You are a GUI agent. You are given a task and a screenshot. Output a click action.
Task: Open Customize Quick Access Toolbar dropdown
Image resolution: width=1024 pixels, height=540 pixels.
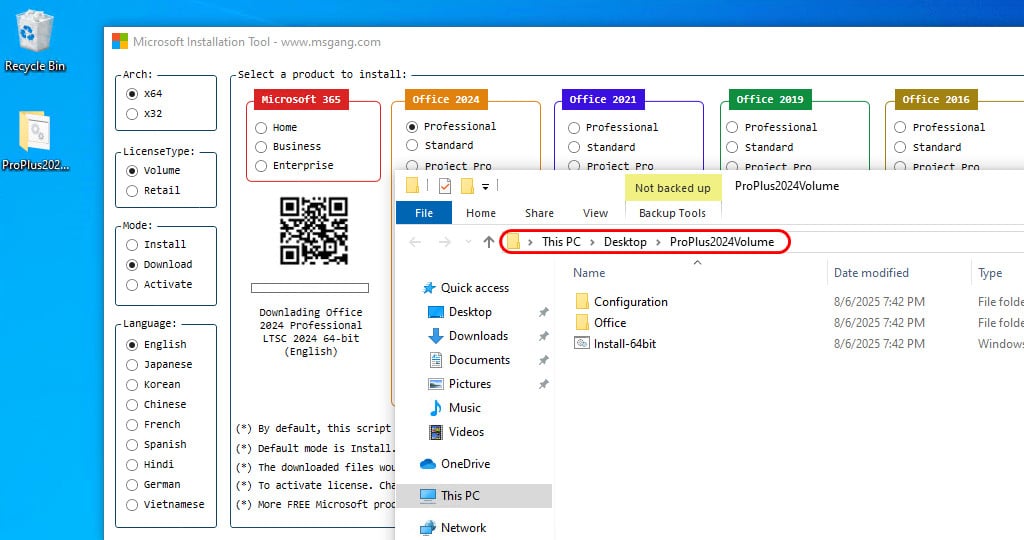(485, 187)
